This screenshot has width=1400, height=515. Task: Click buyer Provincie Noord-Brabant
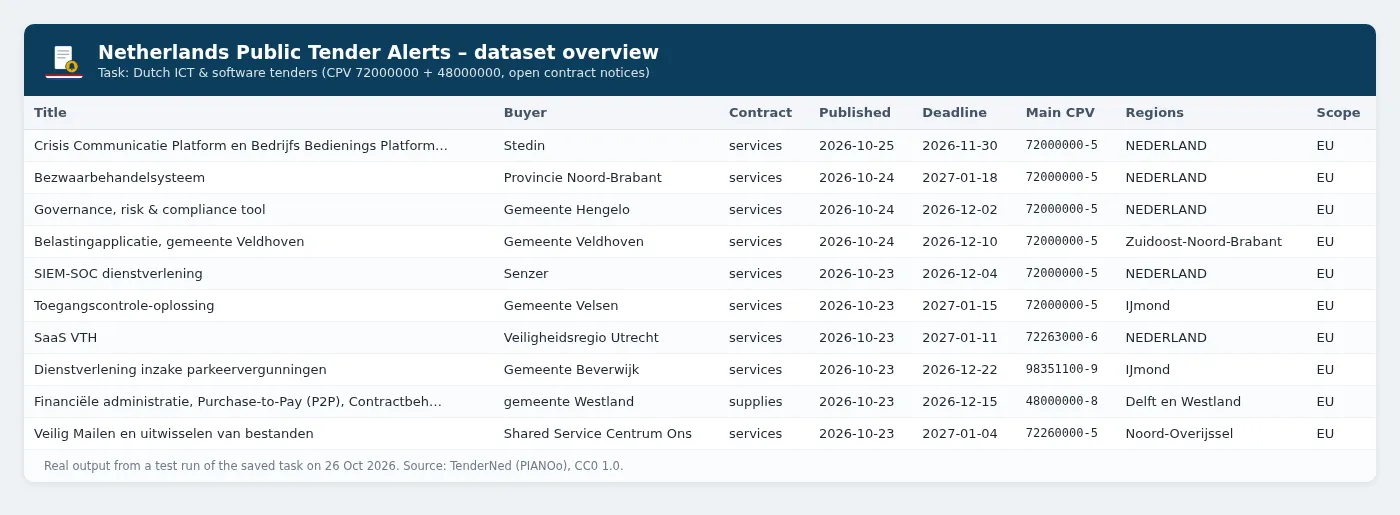tap(583, 178)
